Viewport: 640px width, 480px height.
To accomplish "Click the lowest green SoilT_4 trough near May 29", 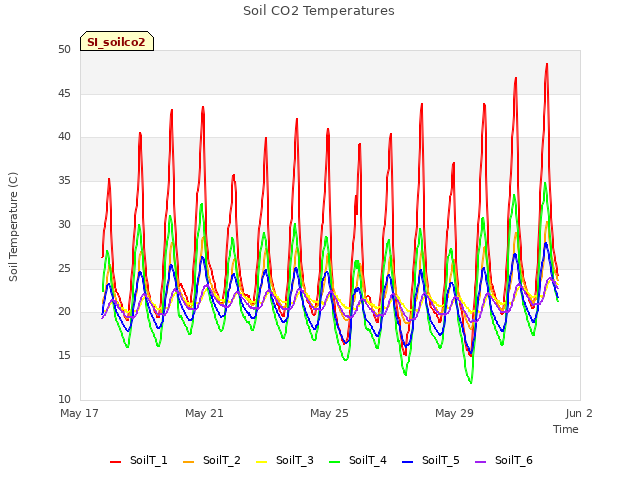I will point(471,382).
